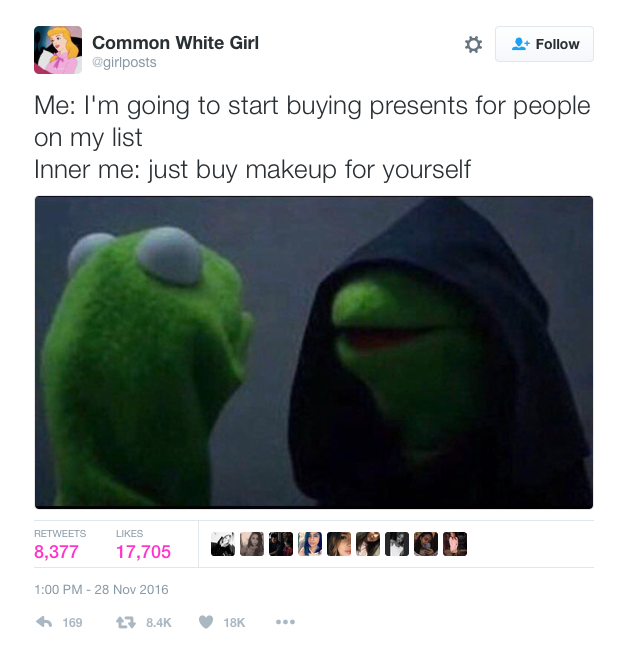Open the last liker avatar in row
Image resolution: width=629 pixels, height=657 pixels.
coord(455,544)
